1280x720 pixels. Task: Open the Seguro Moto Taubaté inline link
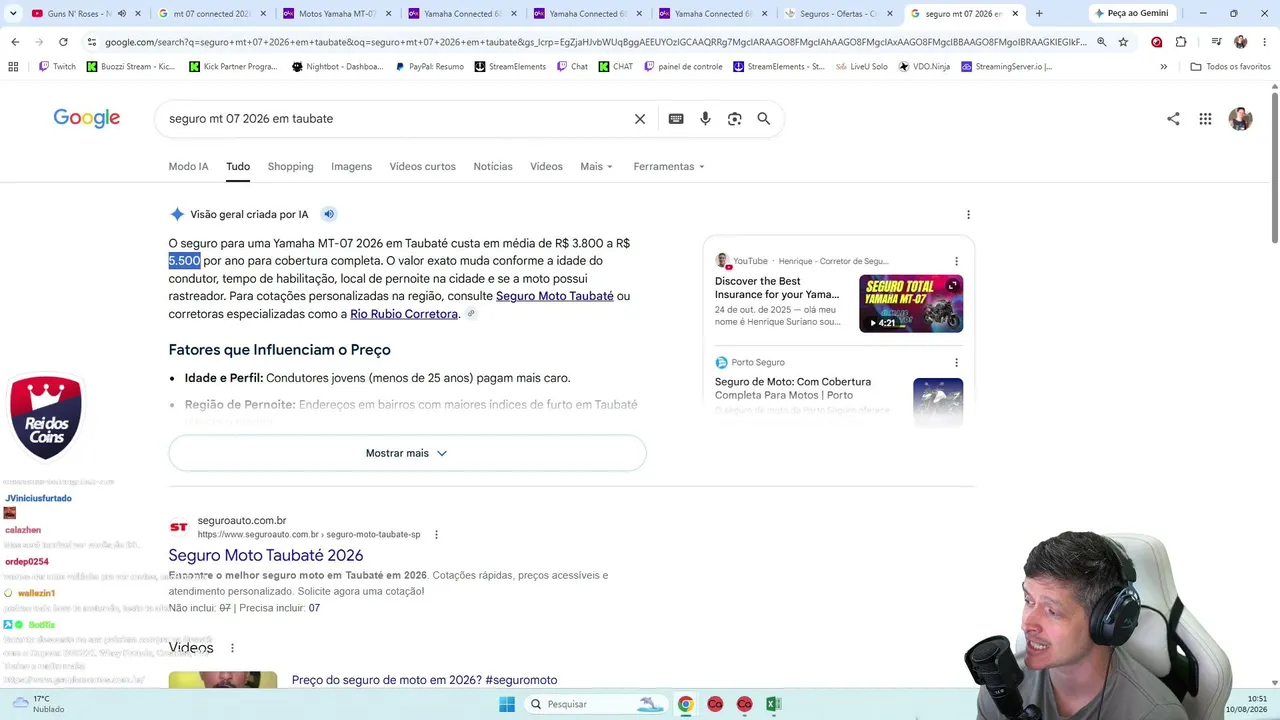pyautogui.click(x=554, y=297)
